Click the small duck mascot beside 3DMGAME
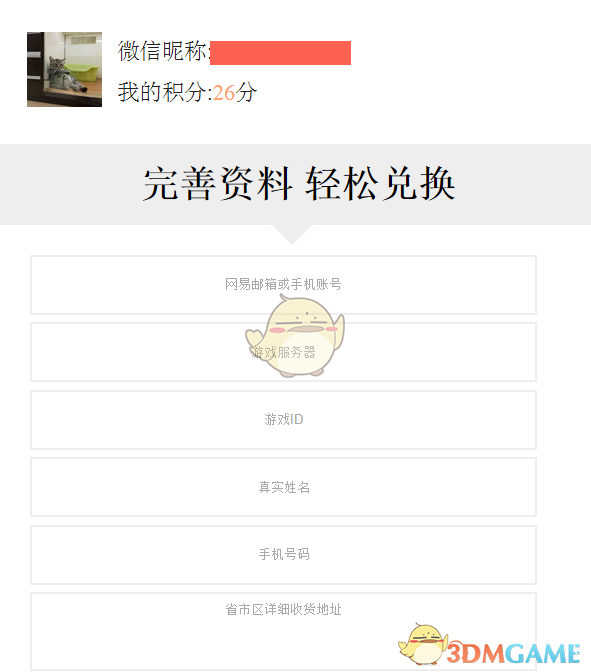Image resolution: width=591 pixels, height=672 pixels. point(423,644)
